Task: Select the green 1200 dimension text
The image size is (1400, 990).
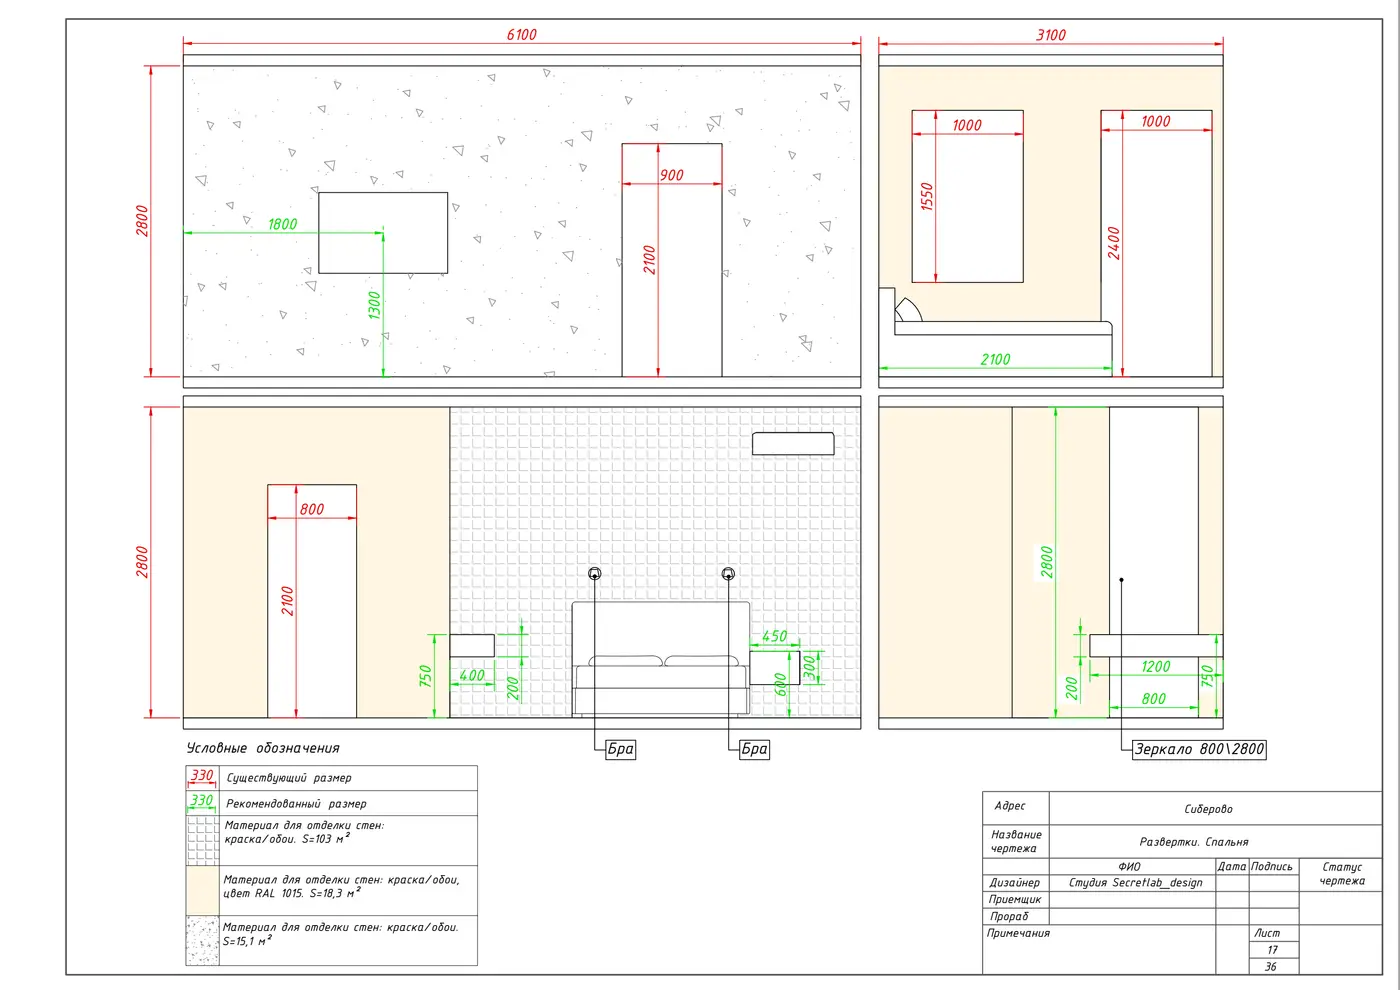Action: click(x=1155, y=666)
